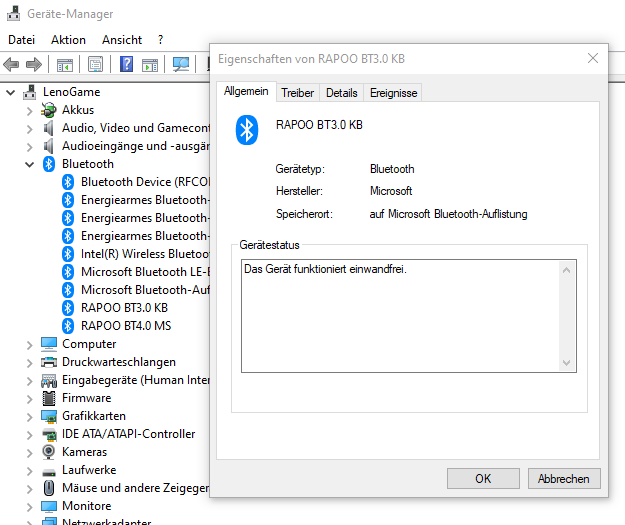The width and height of the screenshot is (625, 525).
Task: Select Intel(R) Wireless Bluetooth entry
Action: coord(145,254)
